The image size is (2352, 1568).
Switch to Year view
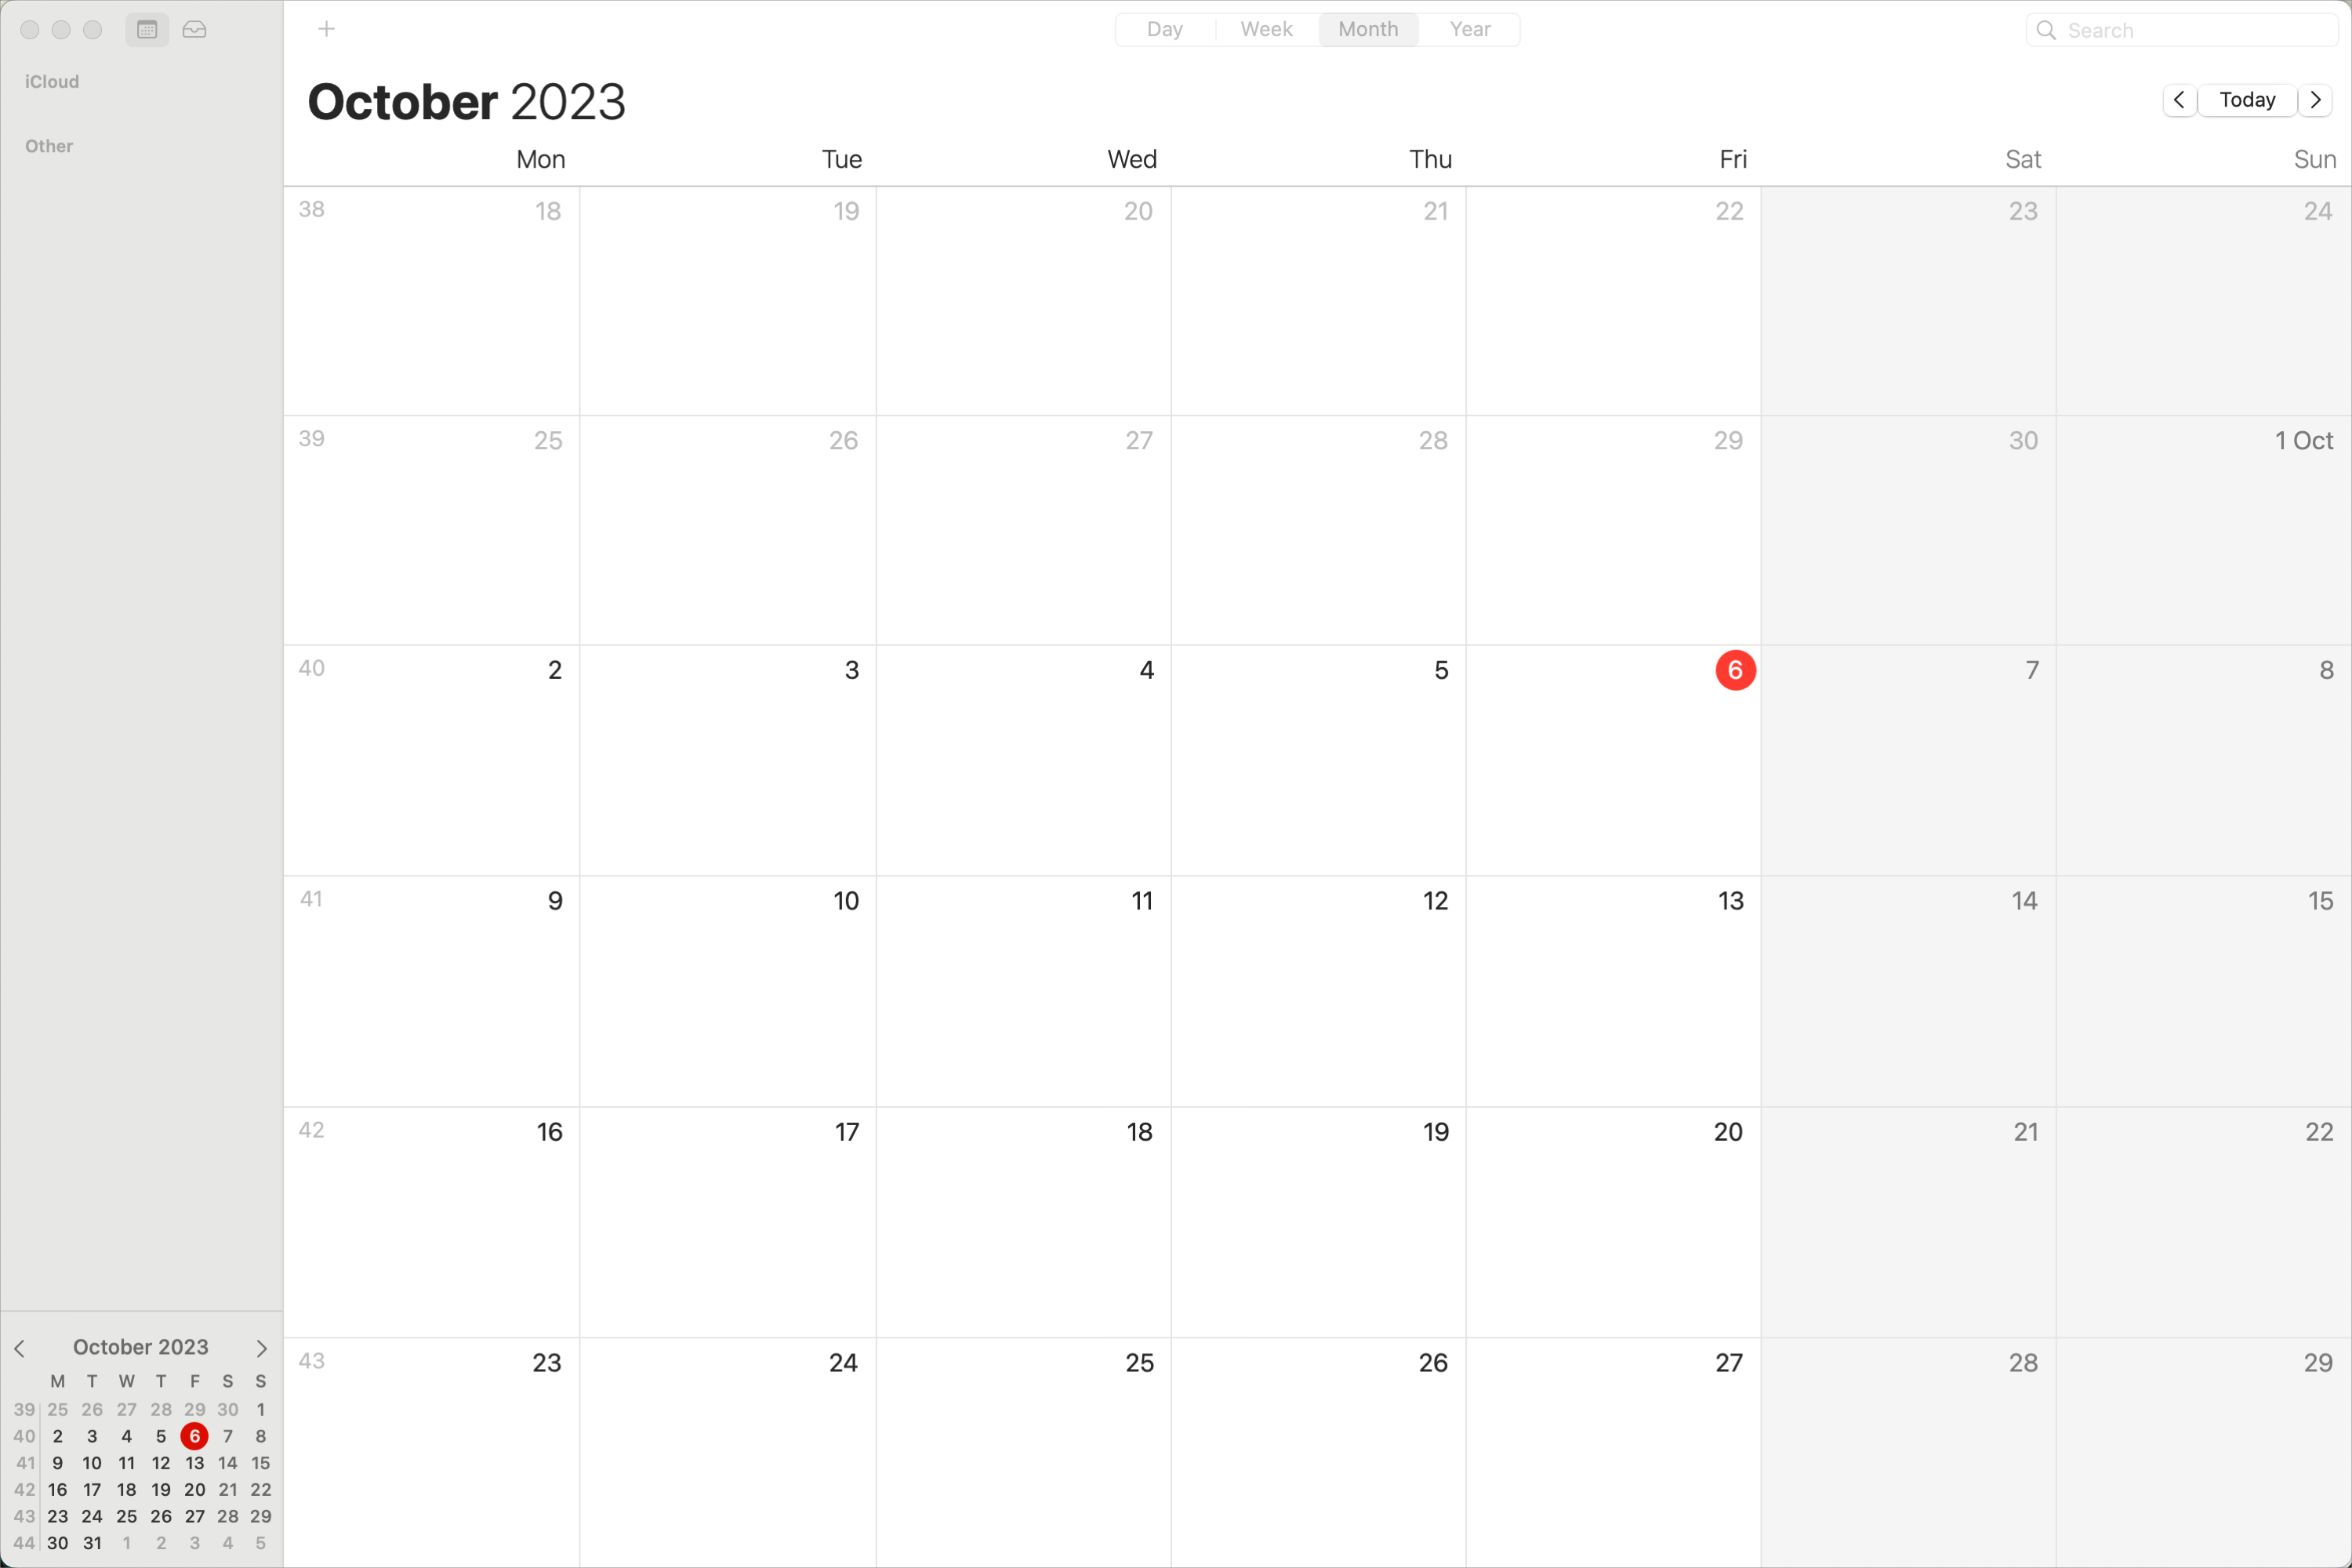1468,28
